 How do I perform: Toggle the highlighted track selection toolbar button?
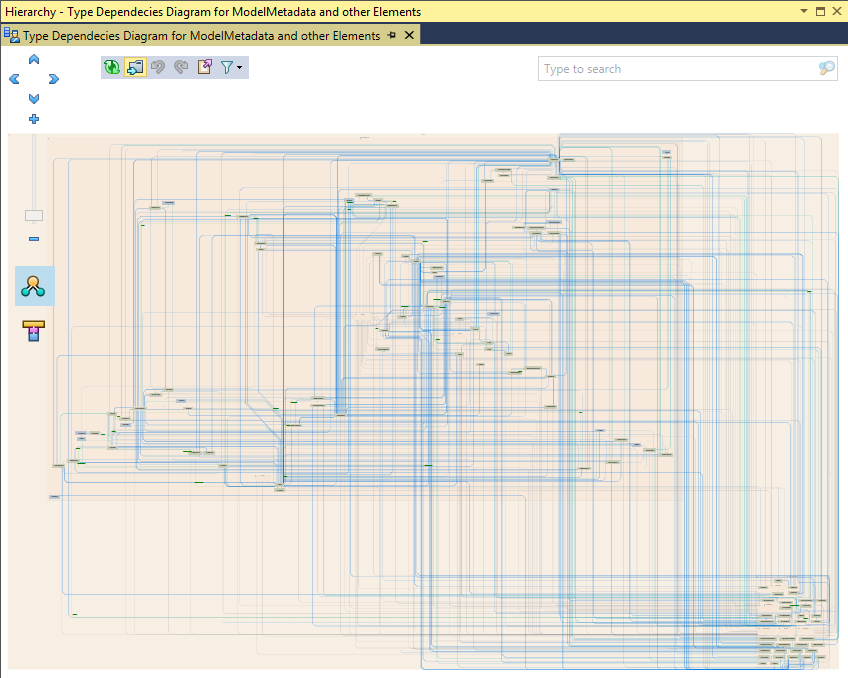coord(135,67)
